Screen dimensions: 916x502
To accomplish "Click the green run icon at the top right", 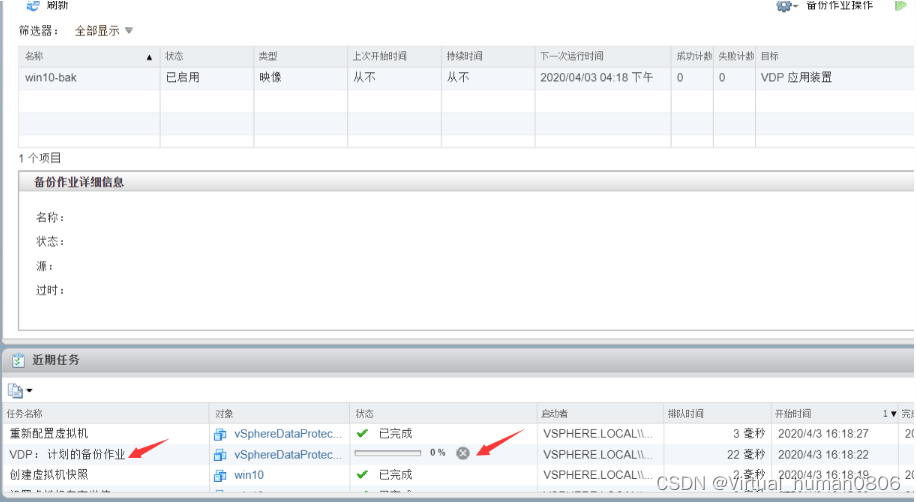I will 900,6.
